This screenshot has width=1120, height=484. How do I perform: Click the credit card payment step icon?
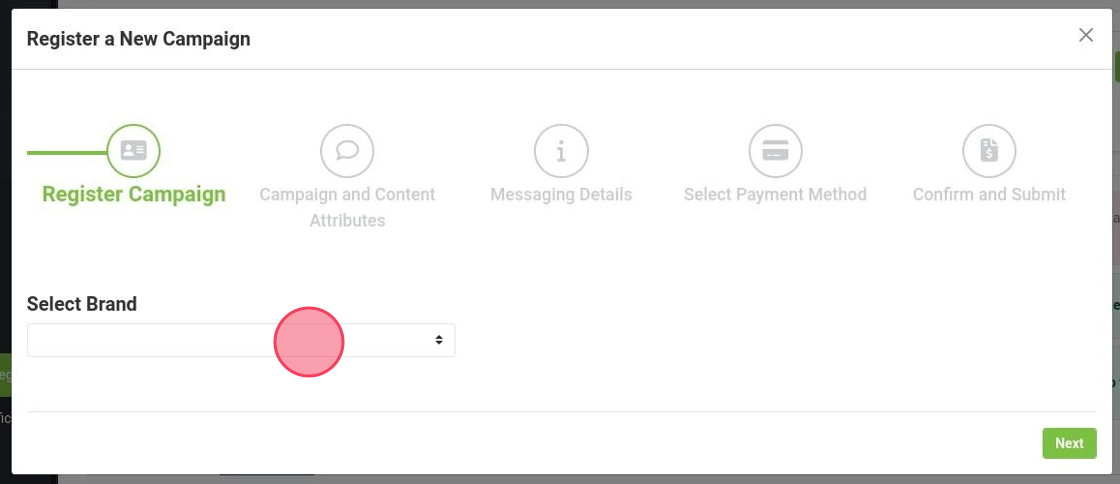coord(775,151)
